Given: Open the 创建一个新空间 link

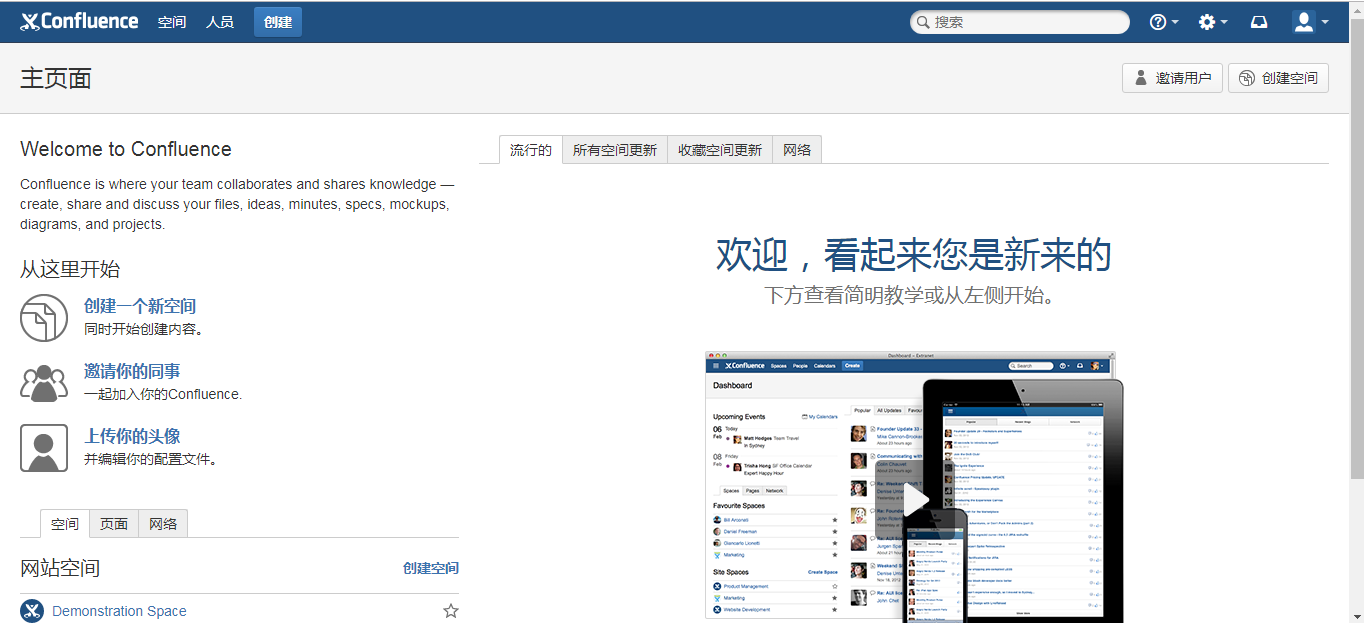Looking at the screenshot, I should [x=140, y=306].
